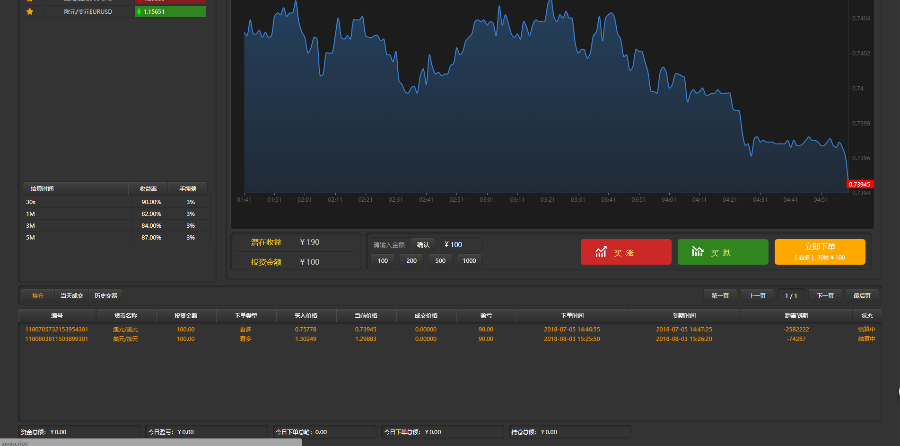Click the ¥100 amount input field
Image resolution: width=900 pixels, height=446 pixels.
462,244
